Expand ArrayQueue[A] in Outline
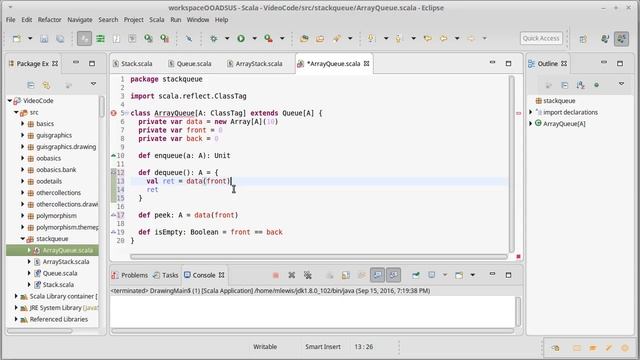Screen dimensions: 640x360 tap(531, 123)
